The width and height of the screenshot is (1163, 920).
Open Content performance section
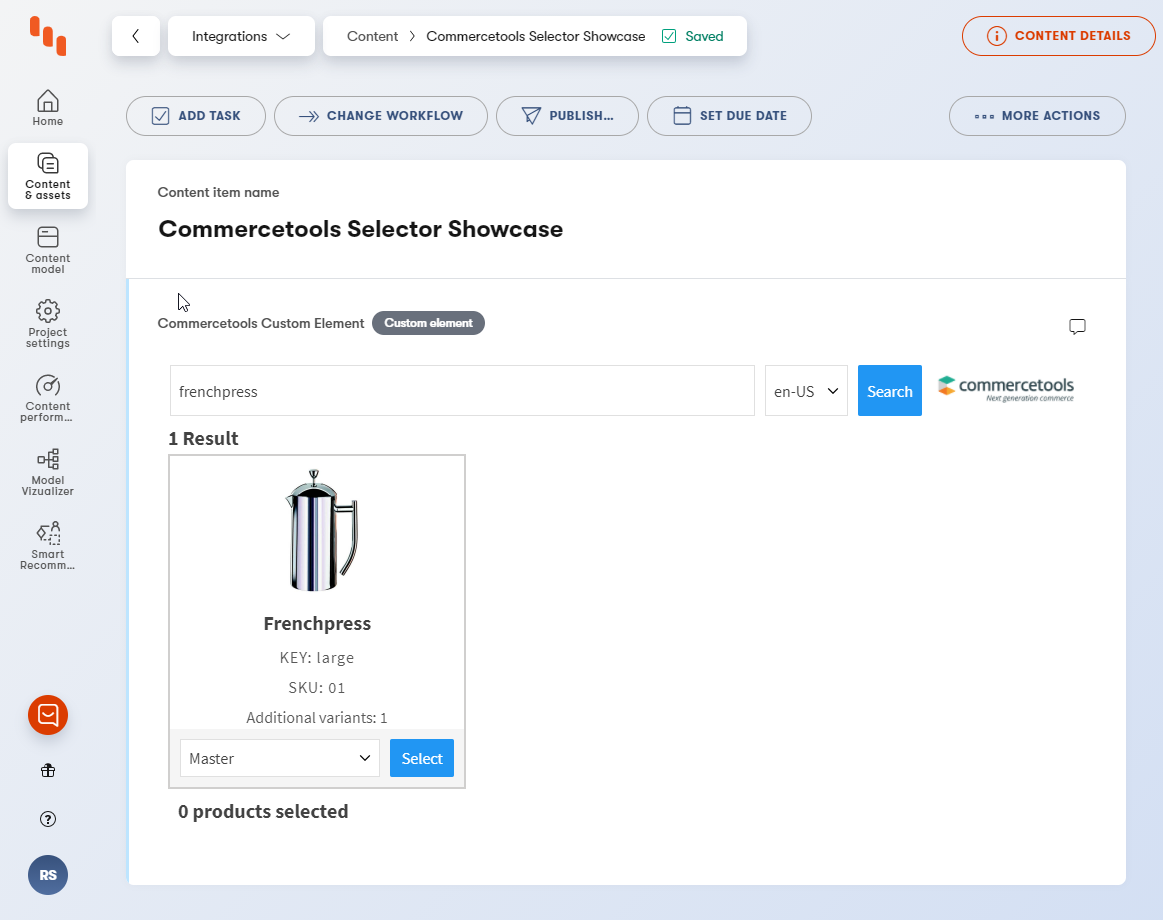tap(47, 398)
